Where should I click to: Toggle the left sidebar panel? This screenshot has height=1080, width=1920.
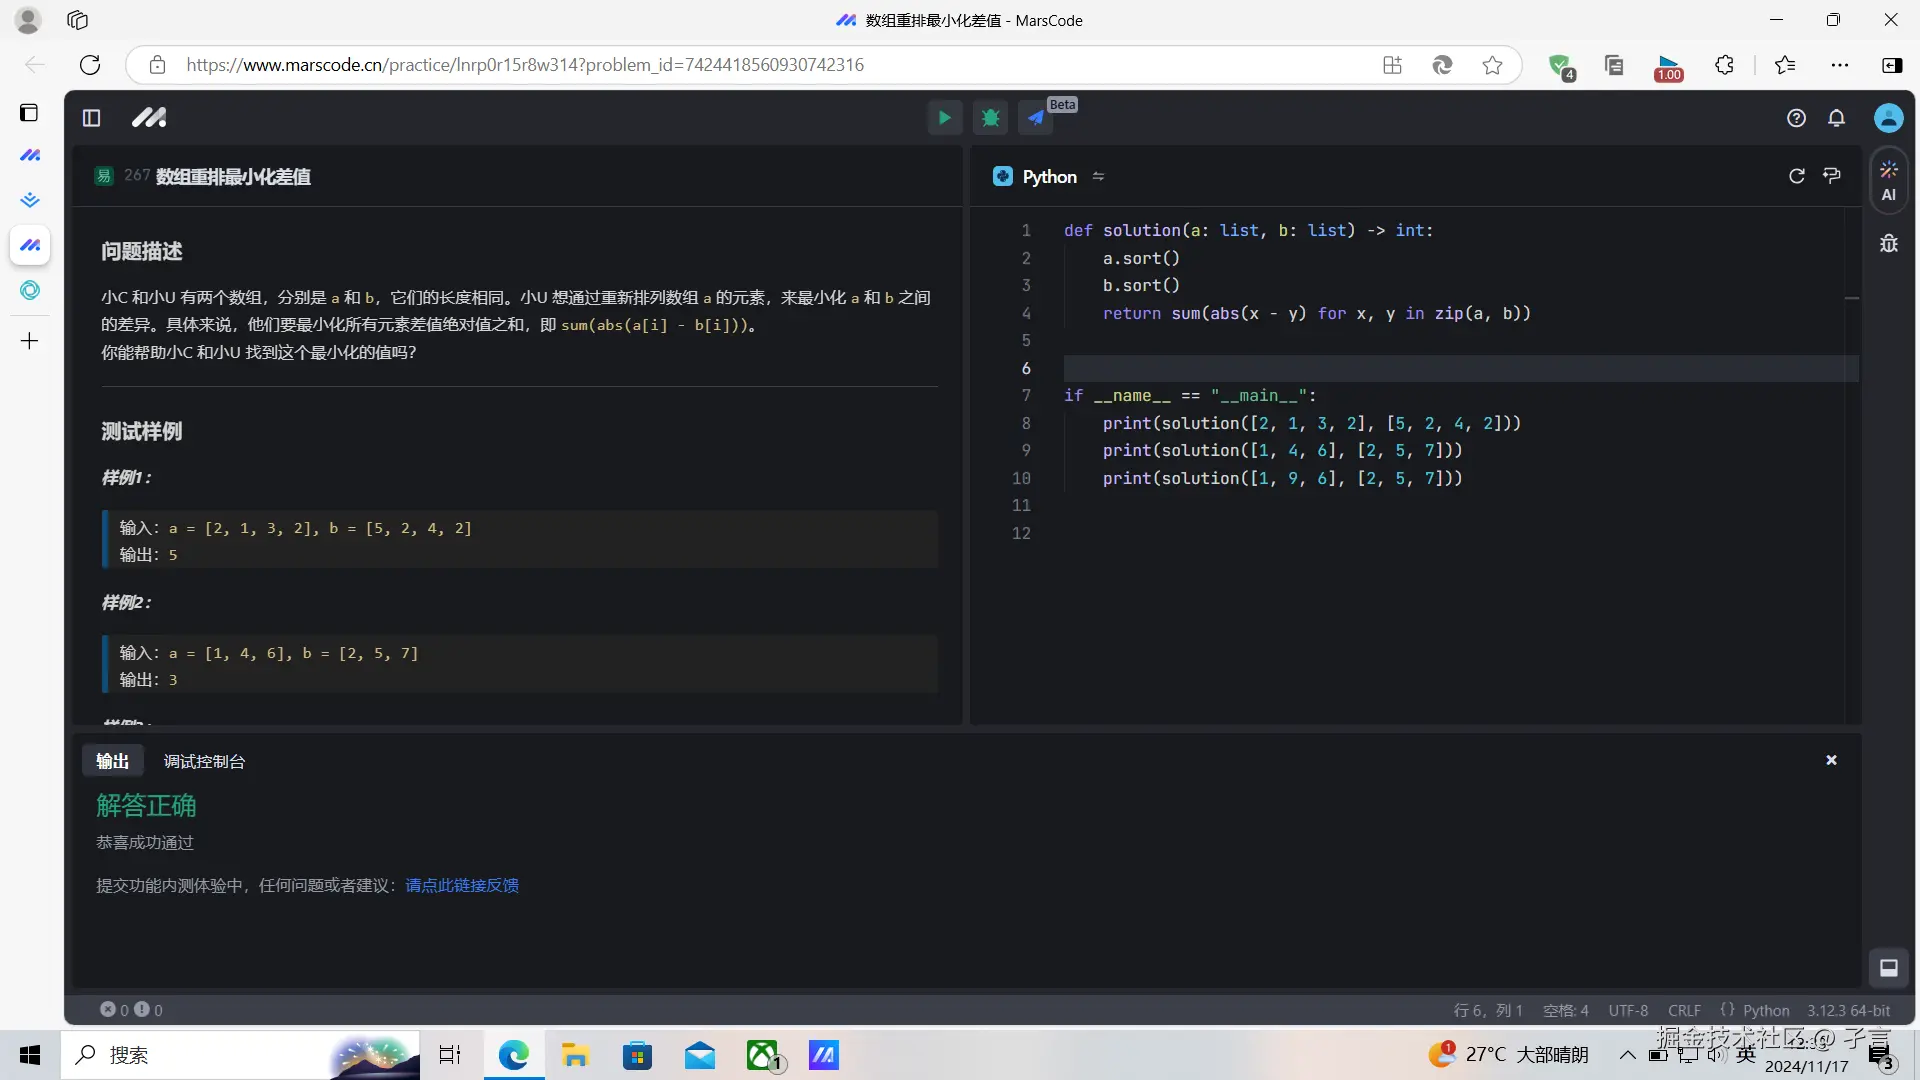coord(91,118)
